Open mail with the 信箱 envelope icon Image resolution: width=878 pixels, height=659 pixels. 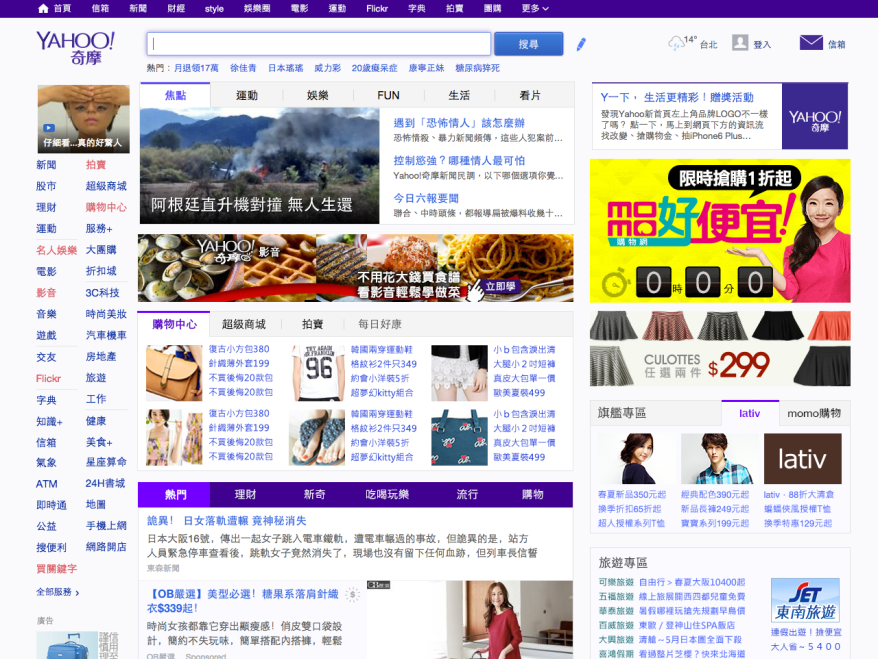809,43
